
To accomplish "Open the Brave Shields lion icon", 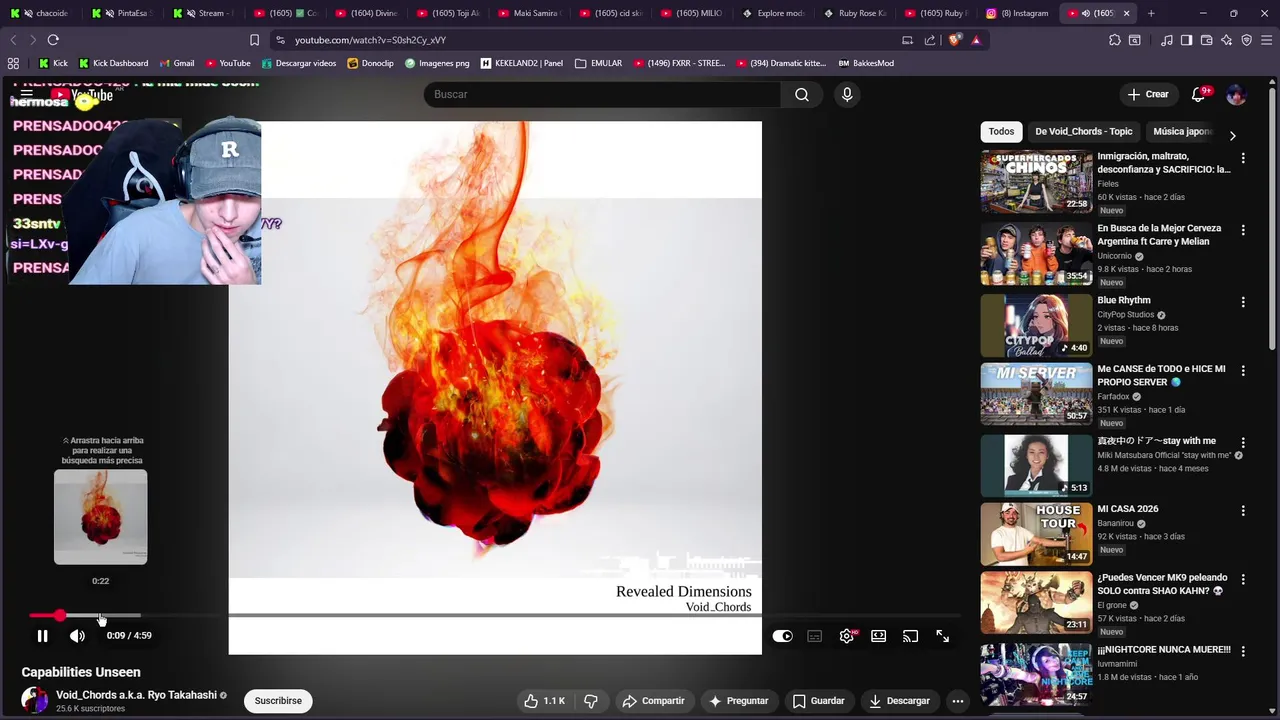I will tap(955, 40).
